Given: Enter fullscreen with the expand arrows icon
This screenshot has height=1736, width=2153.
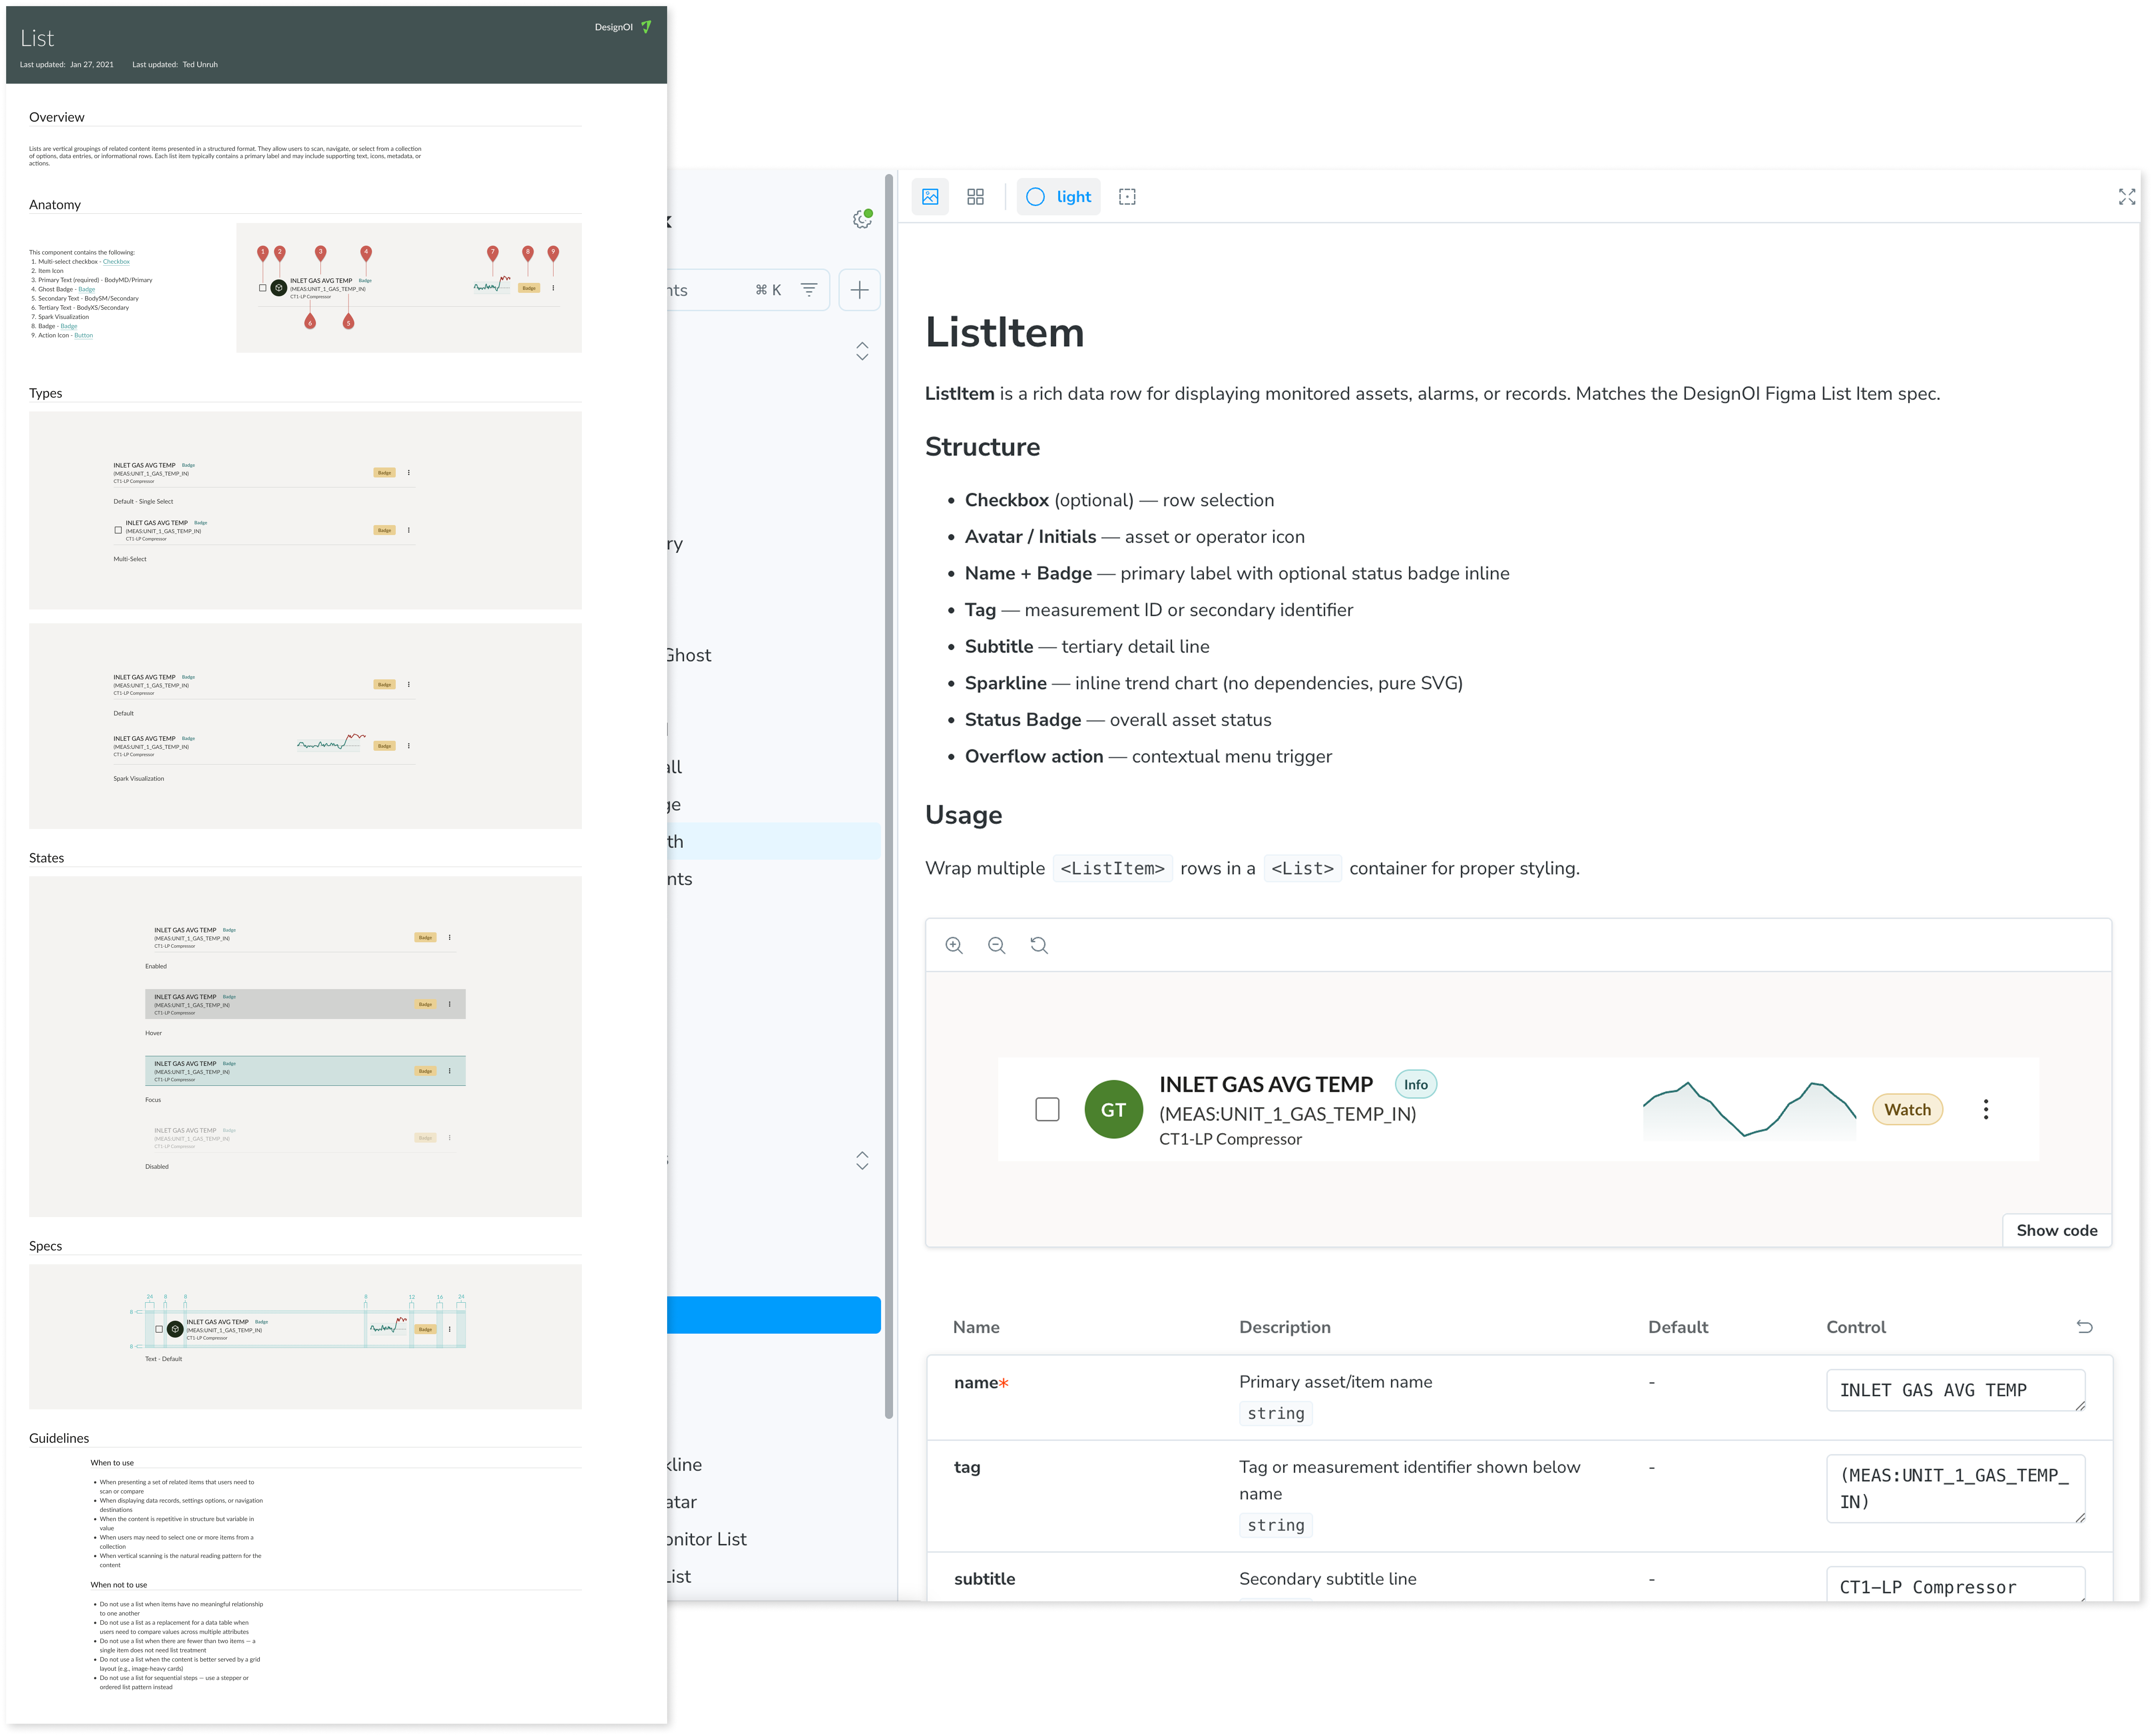Looking at the screenshot, I should [2126, 197].
